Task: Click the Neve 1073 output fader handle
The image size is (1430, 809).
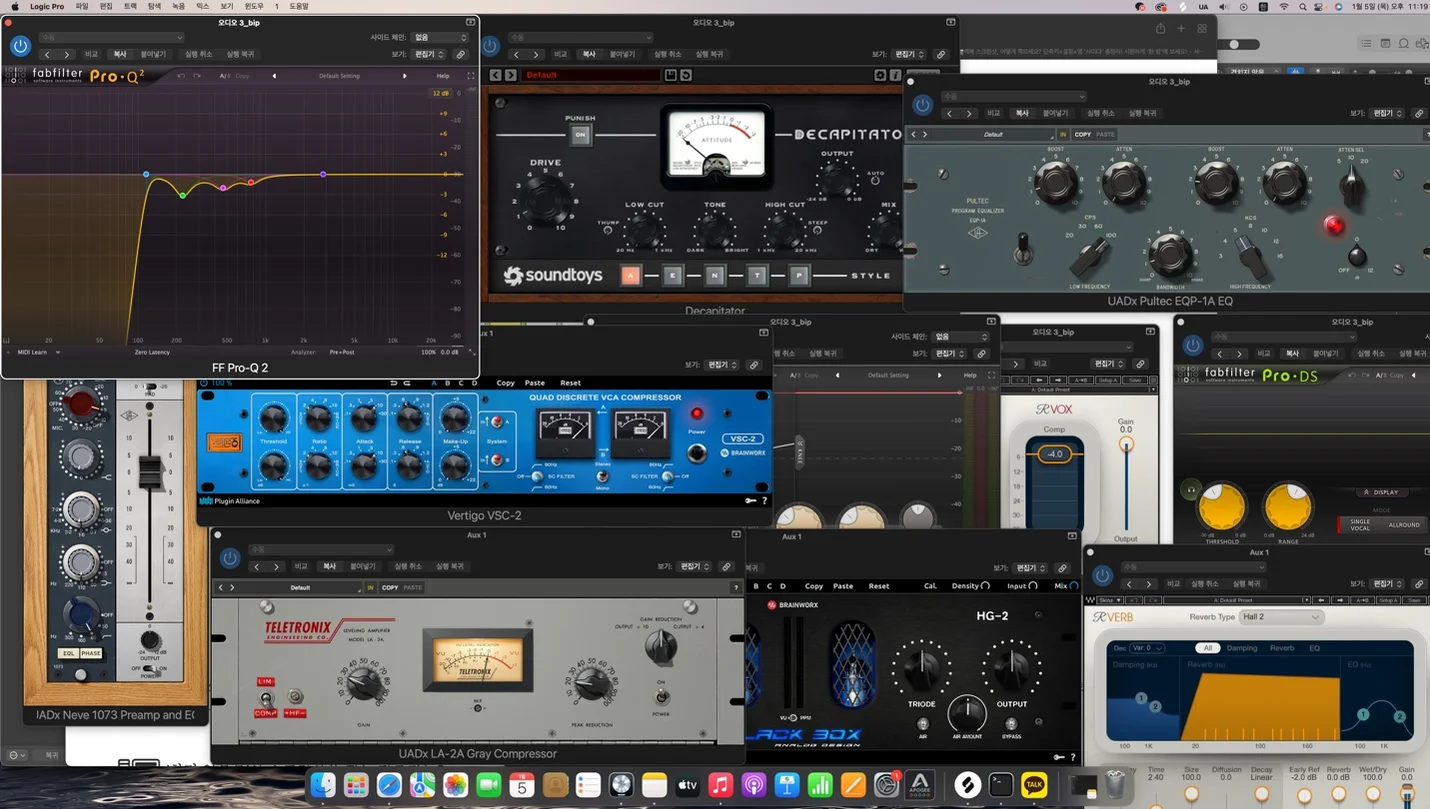Action: [x=150, y=472]
